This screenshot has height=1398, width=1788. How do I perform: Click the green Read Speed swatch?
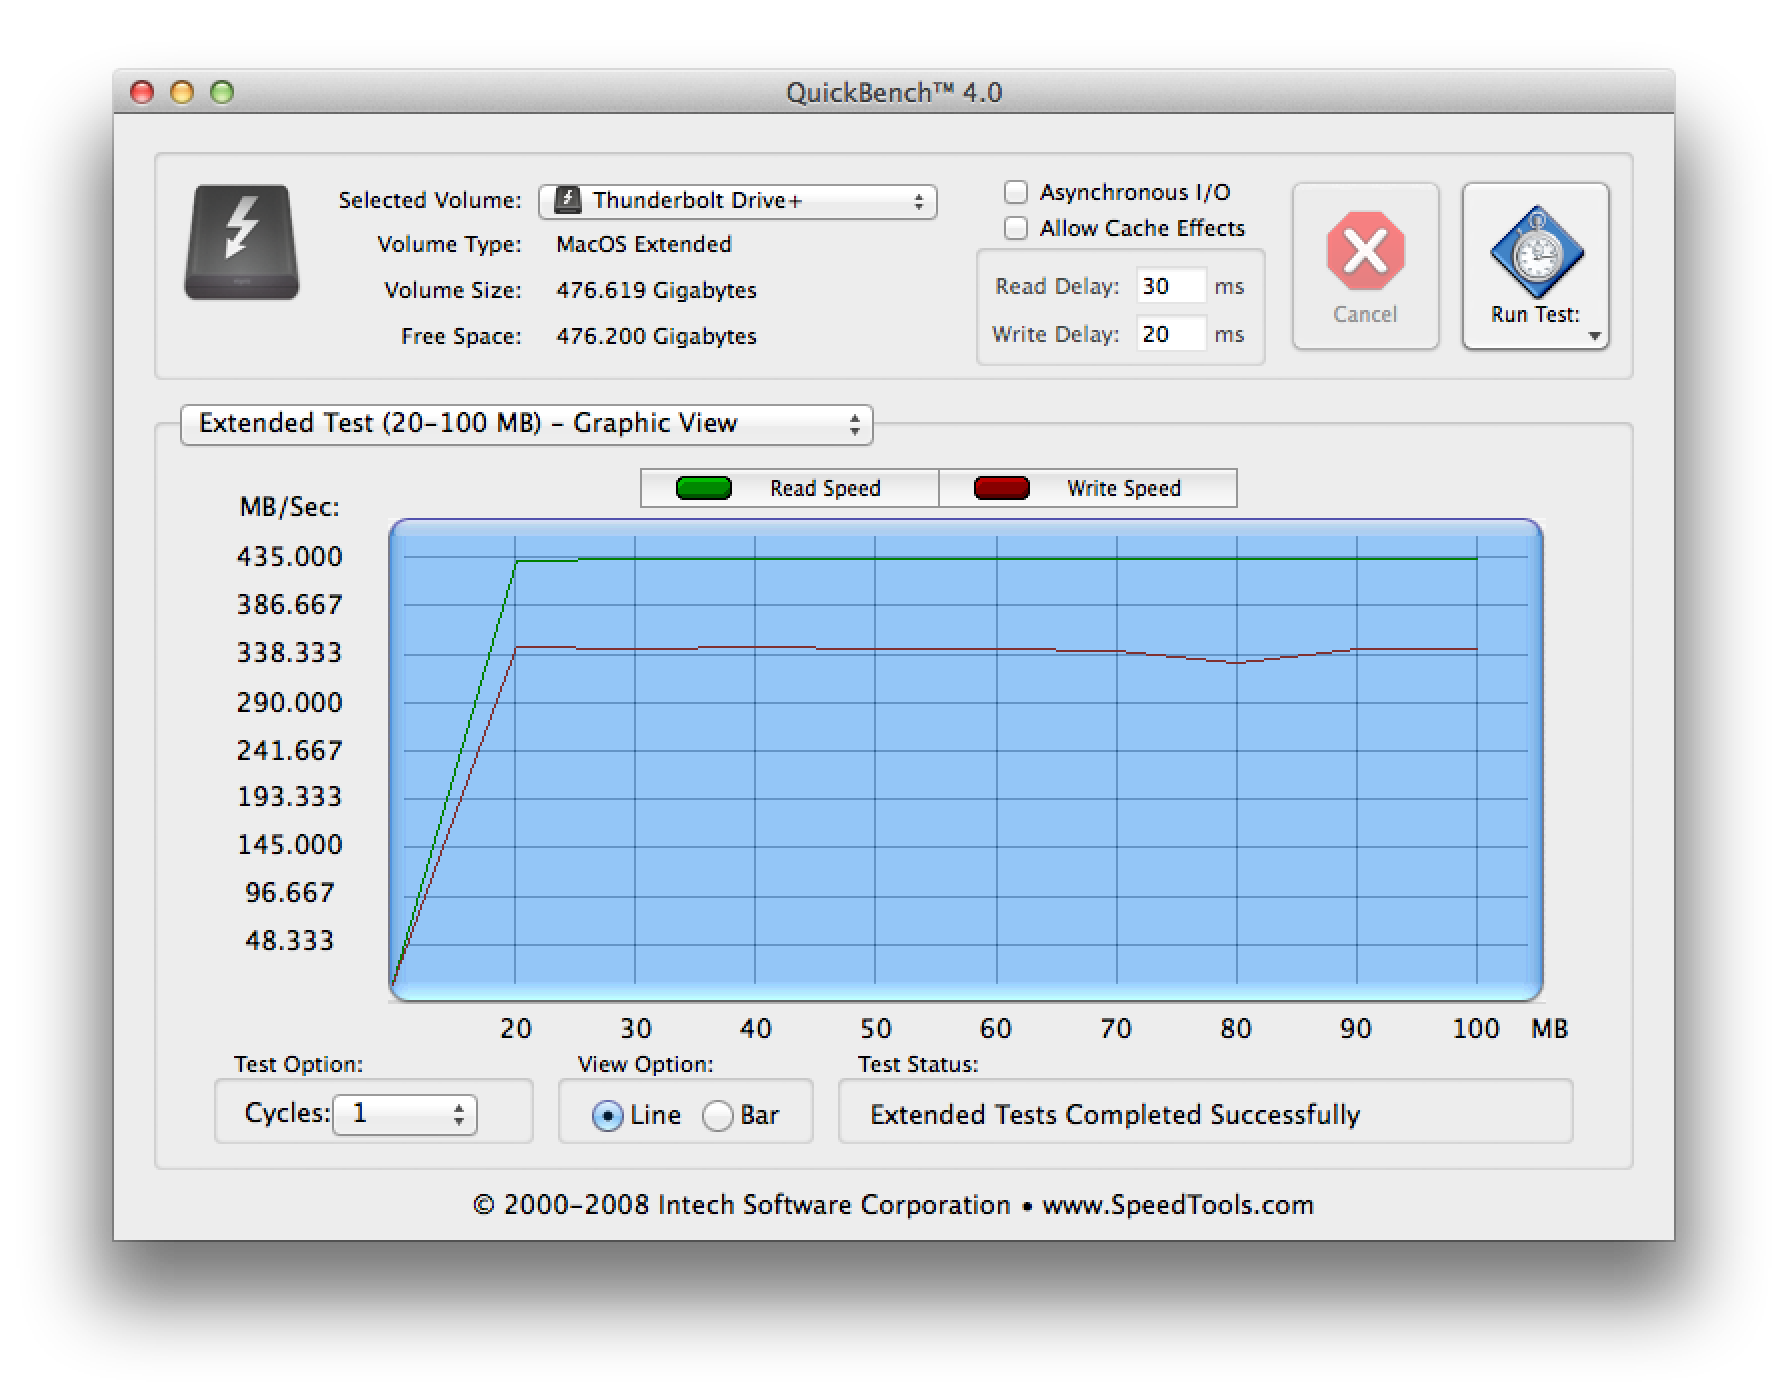tap(704, 488)
